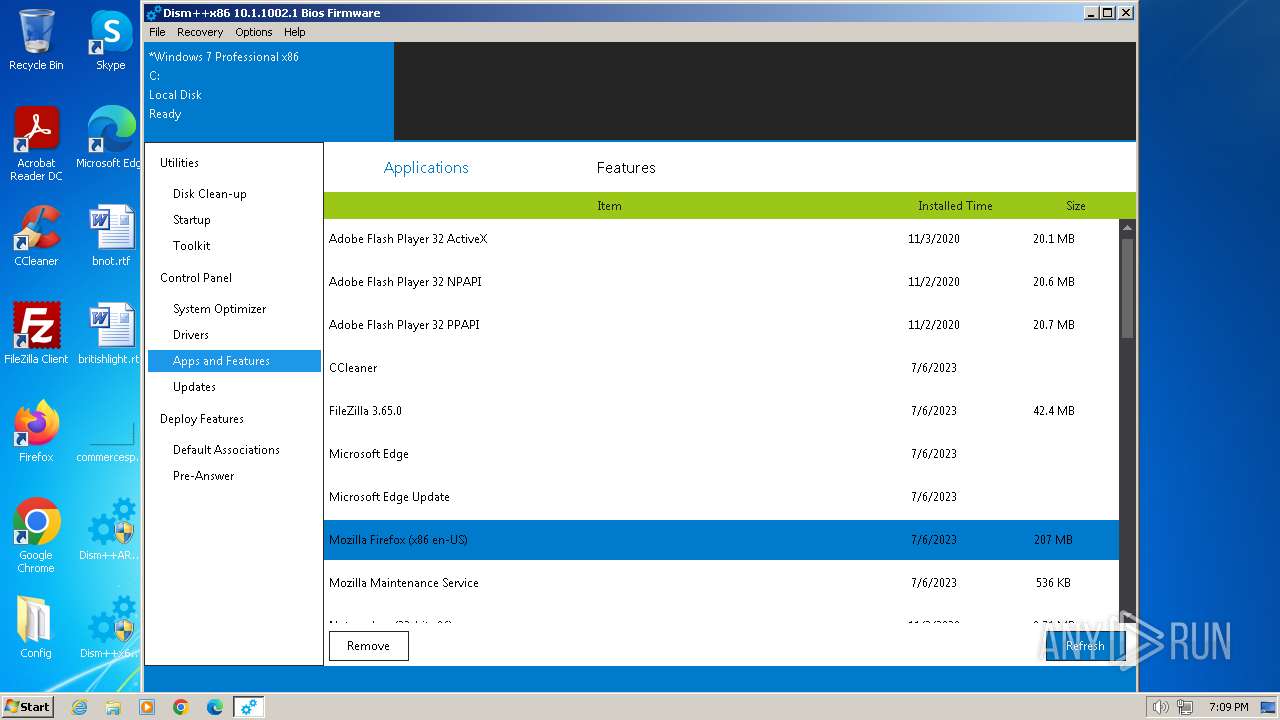This screenshot has height=720, width=1280.
Task: Open Drivers in the sidebar
Action: point(191,335)
